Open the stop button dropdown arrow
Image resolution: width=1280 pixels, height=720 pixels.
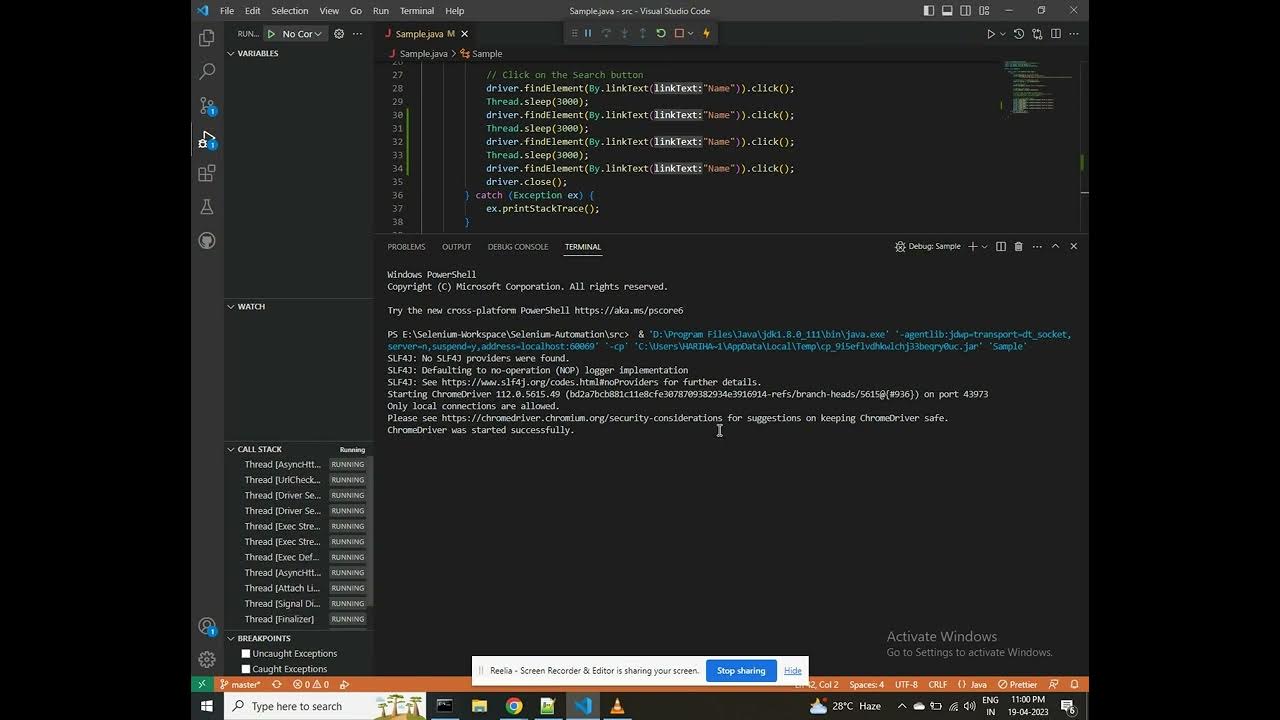pyautogui.click(x=690, y=33)
